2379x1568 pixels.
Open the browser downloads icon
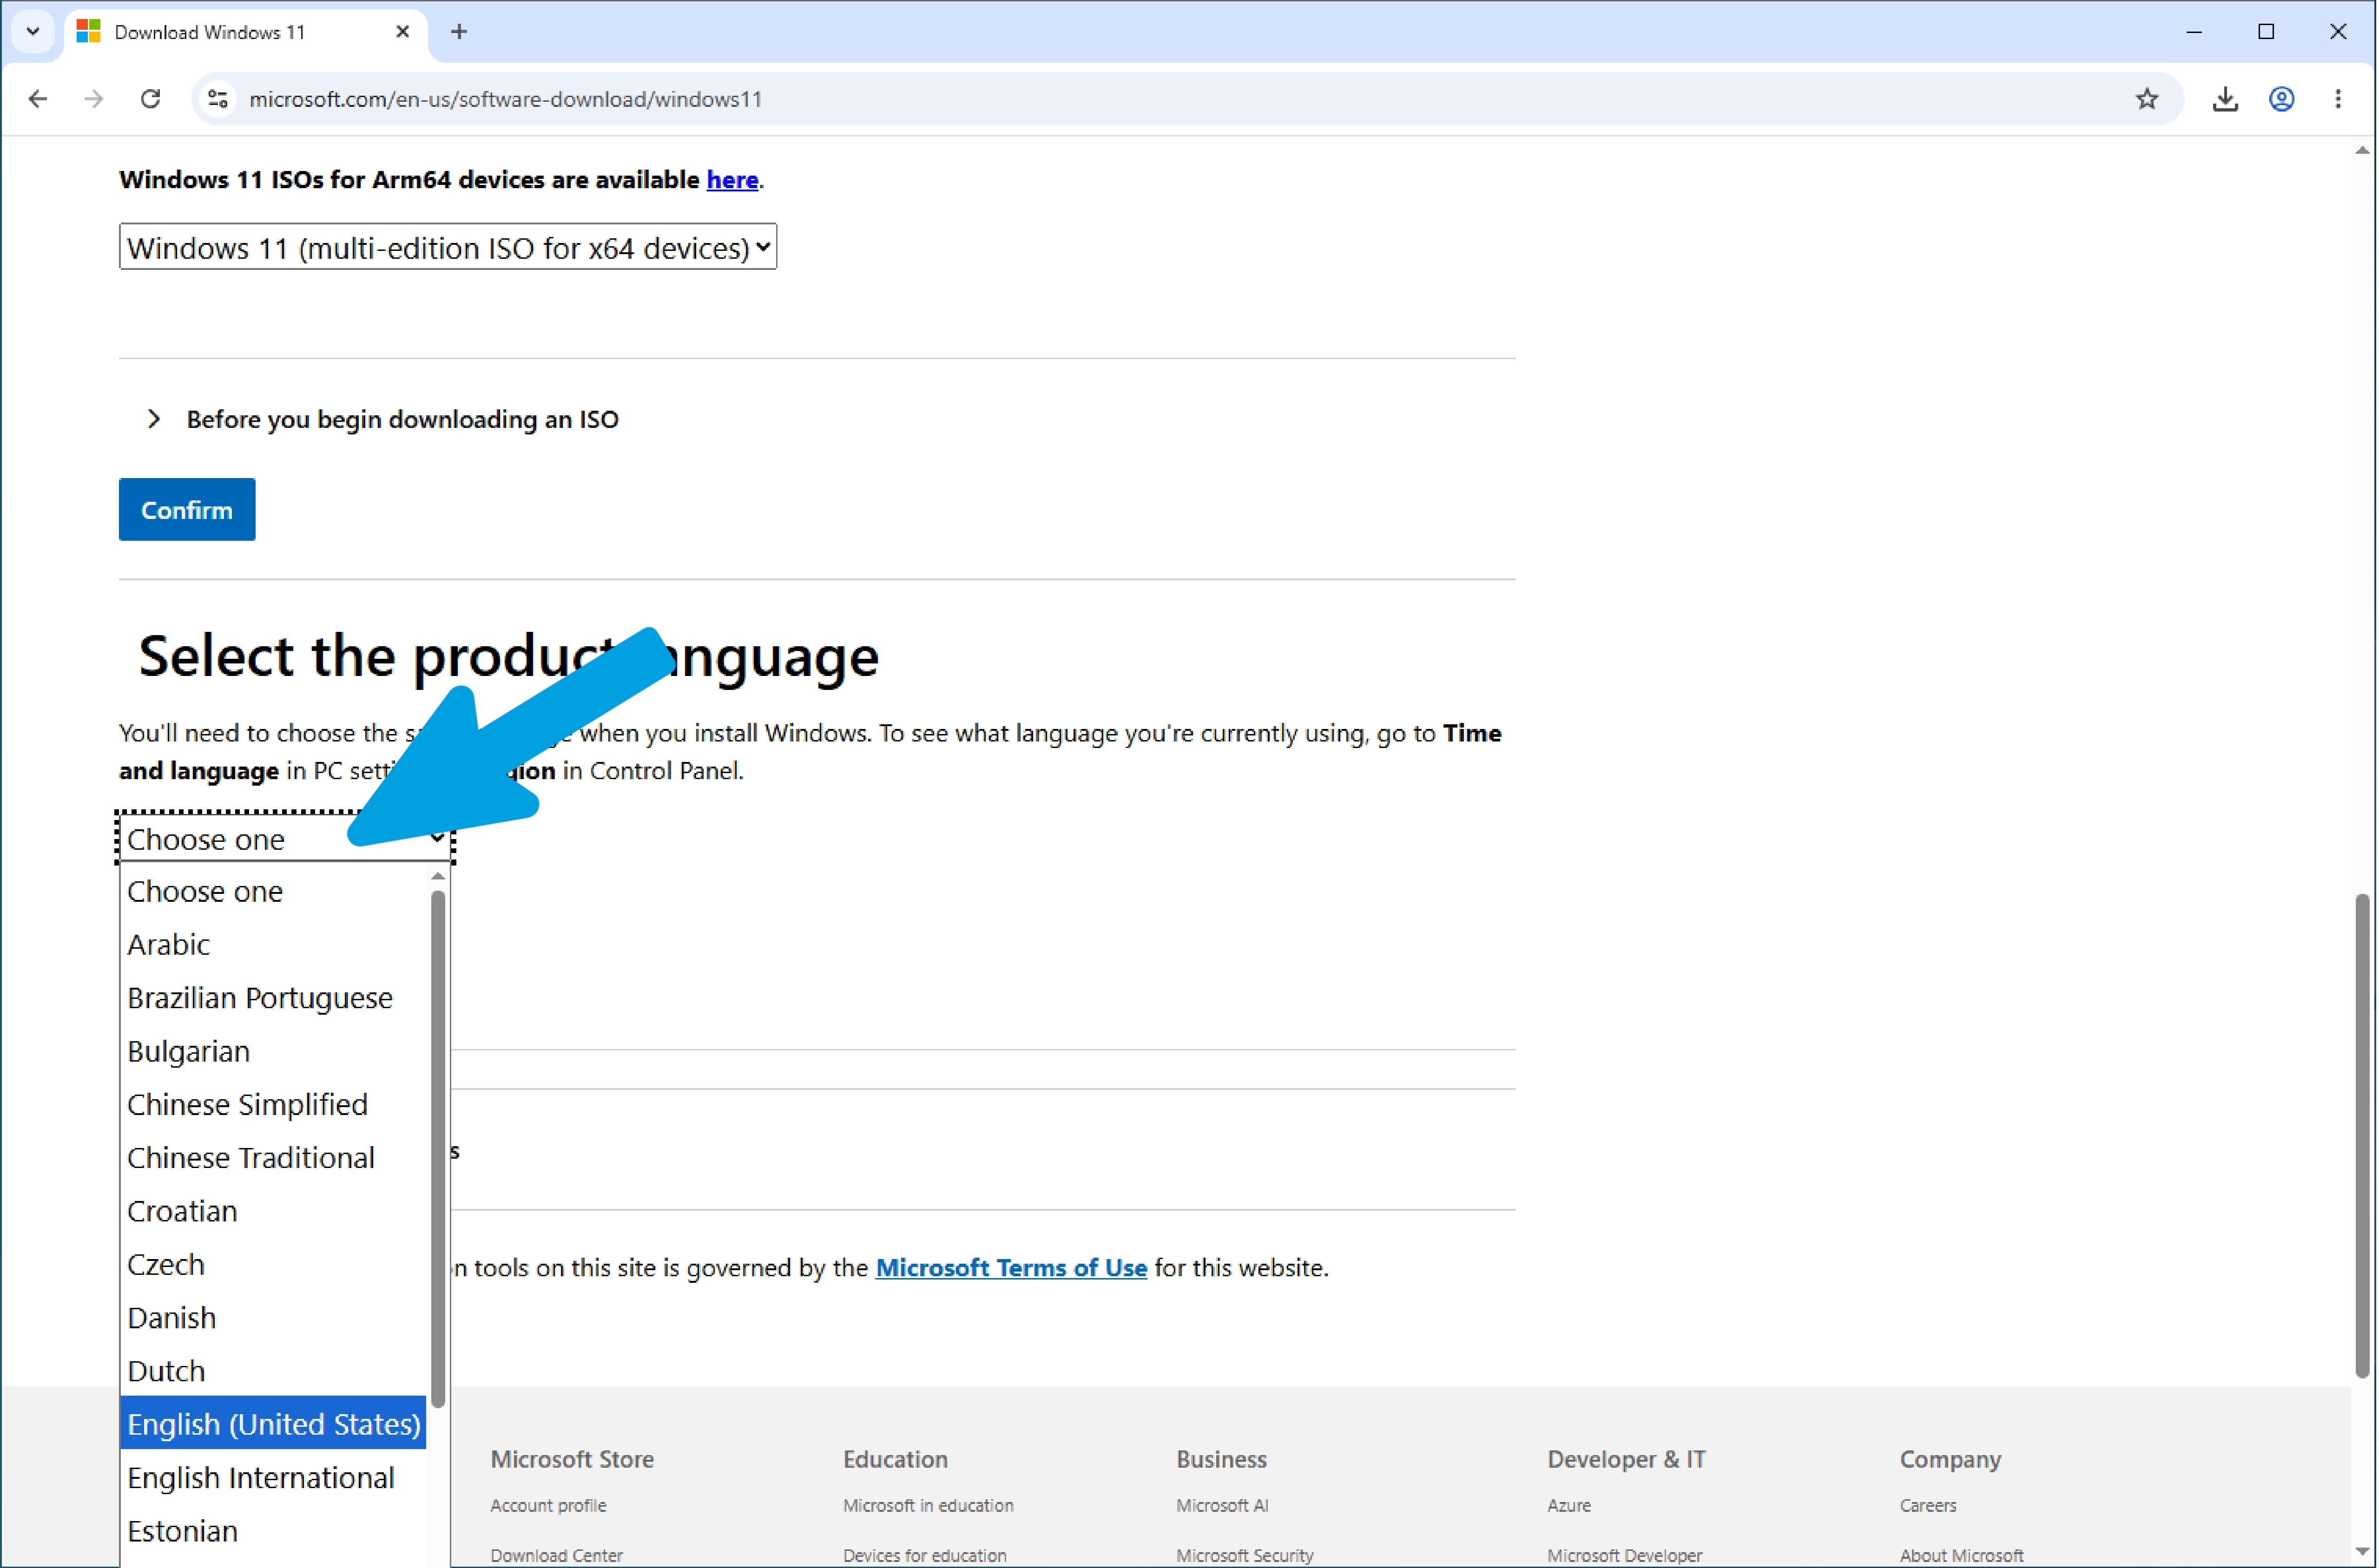2225,99
